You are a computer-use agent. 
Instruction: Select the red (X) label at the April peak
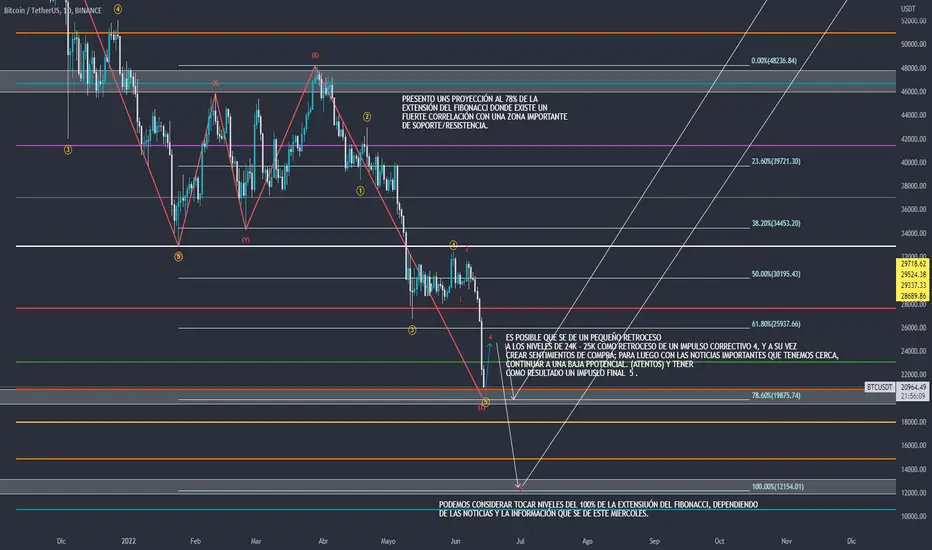tap(315, 55)
